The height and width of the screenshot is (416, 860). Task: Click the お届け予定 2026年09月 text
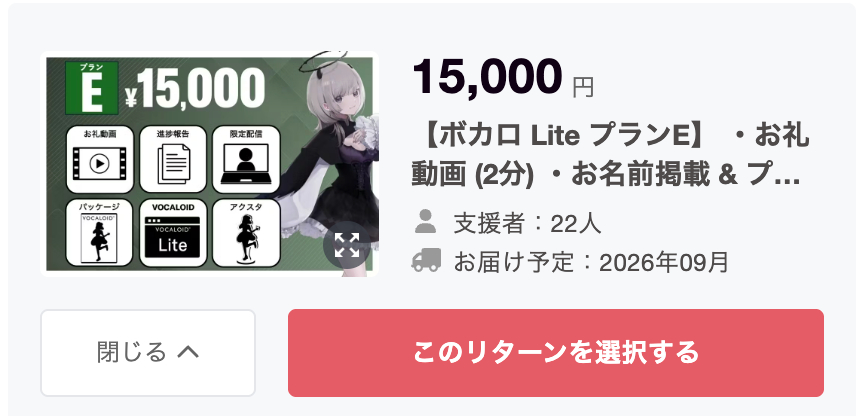(x=591, y=262)
